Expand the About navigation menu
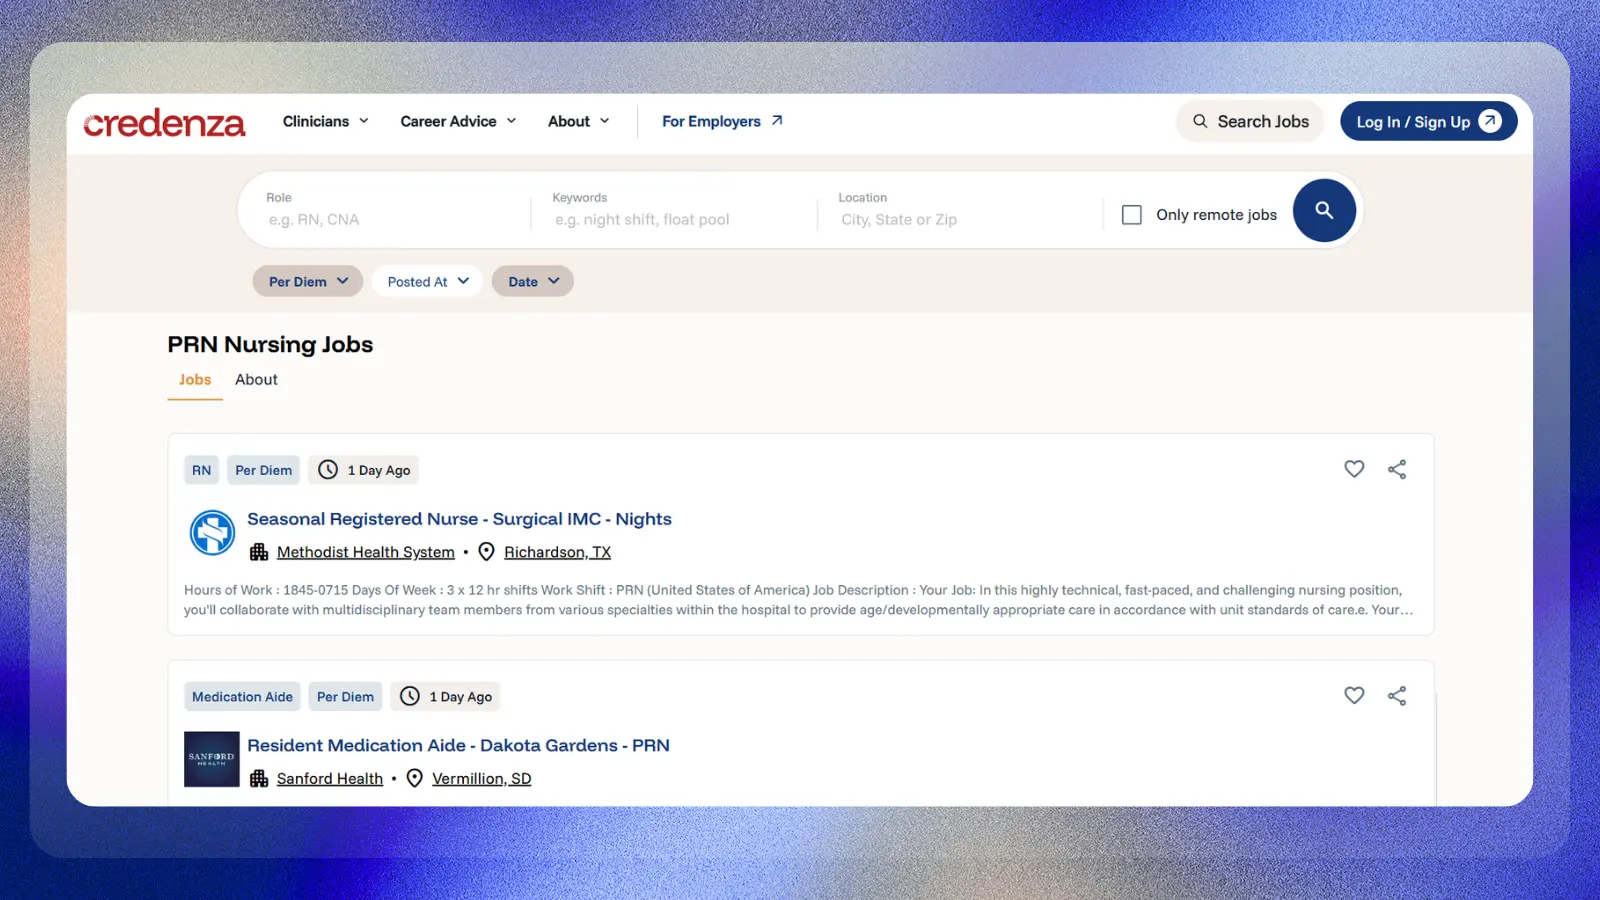Viewport: 1600px width, 900px height. [579, 121]
